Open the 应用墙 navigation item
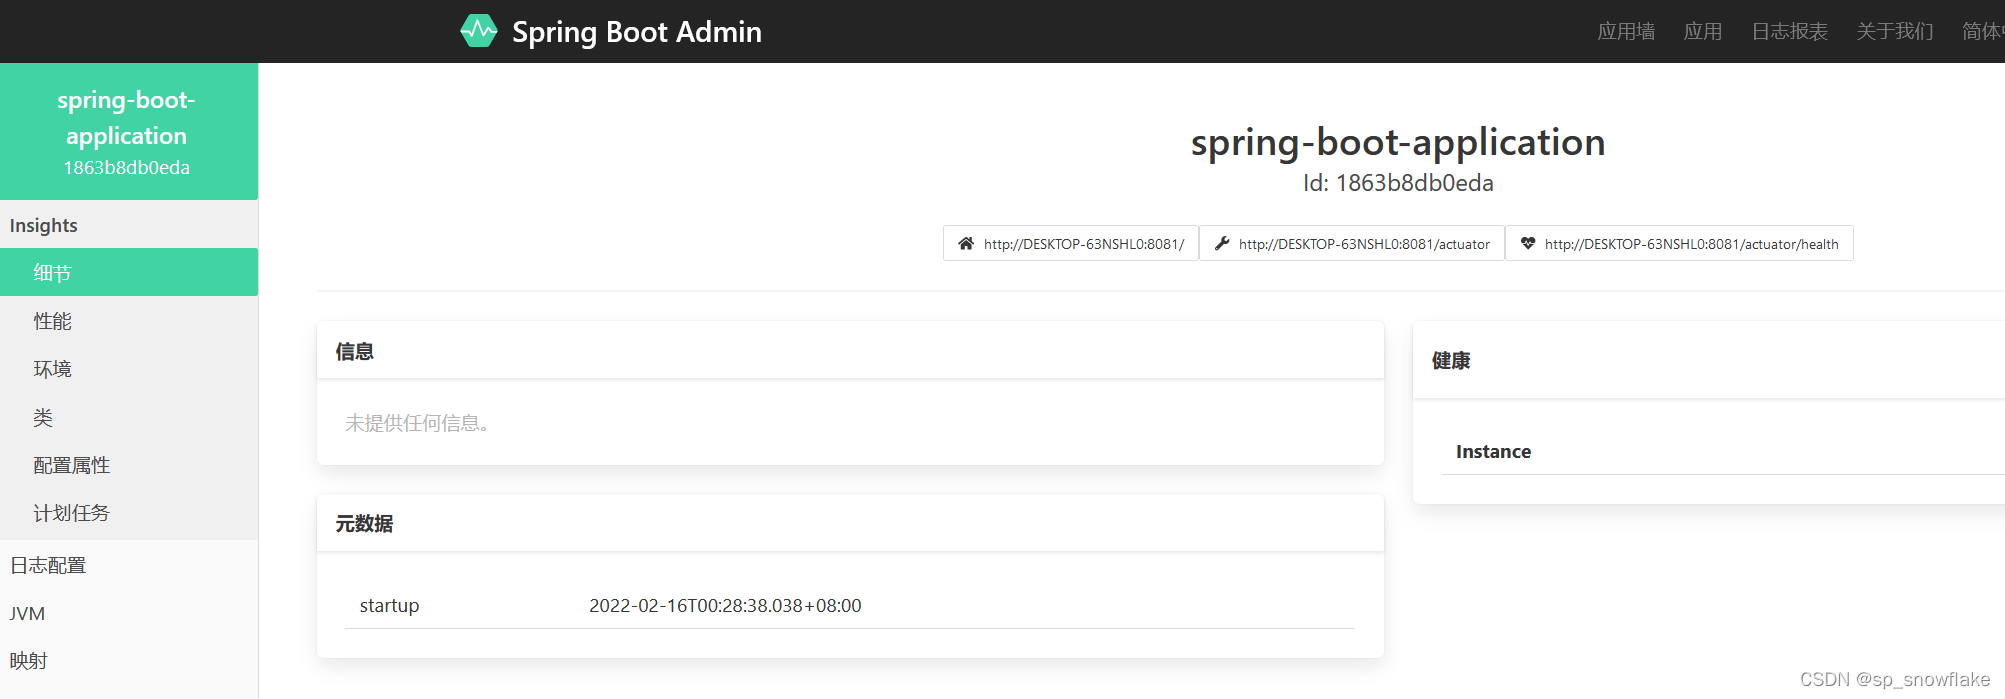The image size is (2005, 699). coord(1626,31)
